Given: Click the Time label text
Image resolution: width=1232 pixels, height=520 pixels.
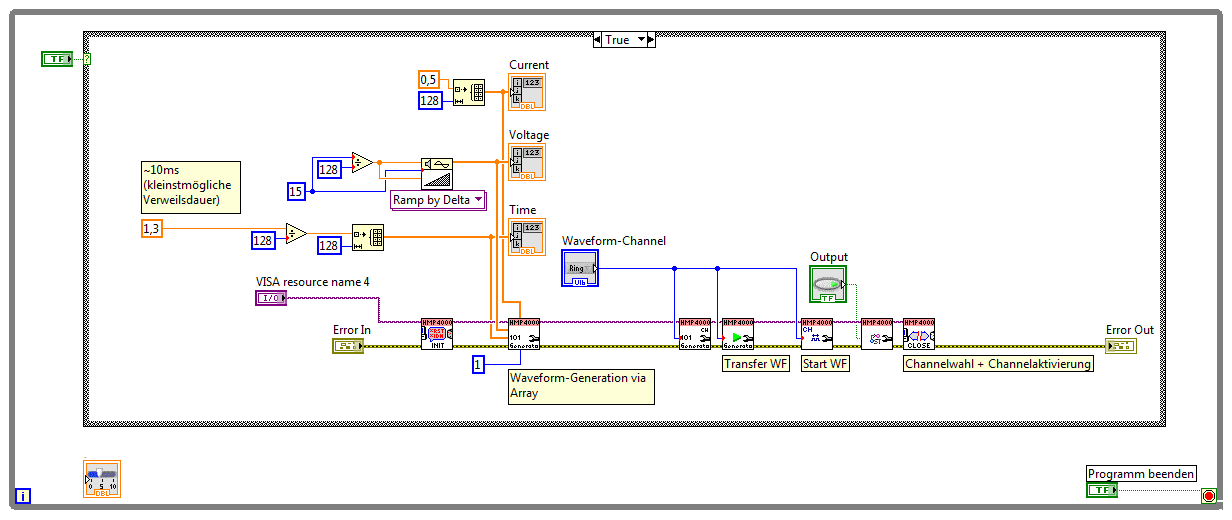Looking at the screenshot, I should pos(523,210).
